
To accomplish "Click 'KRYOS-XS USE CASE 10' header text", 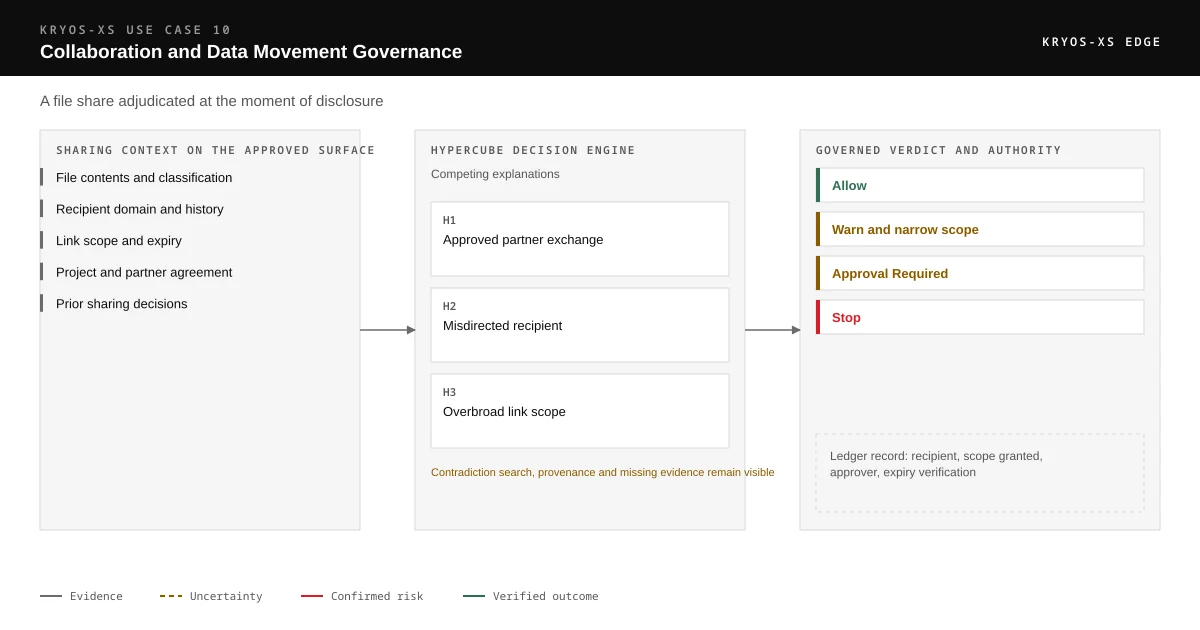I will (x=135, y=30).
